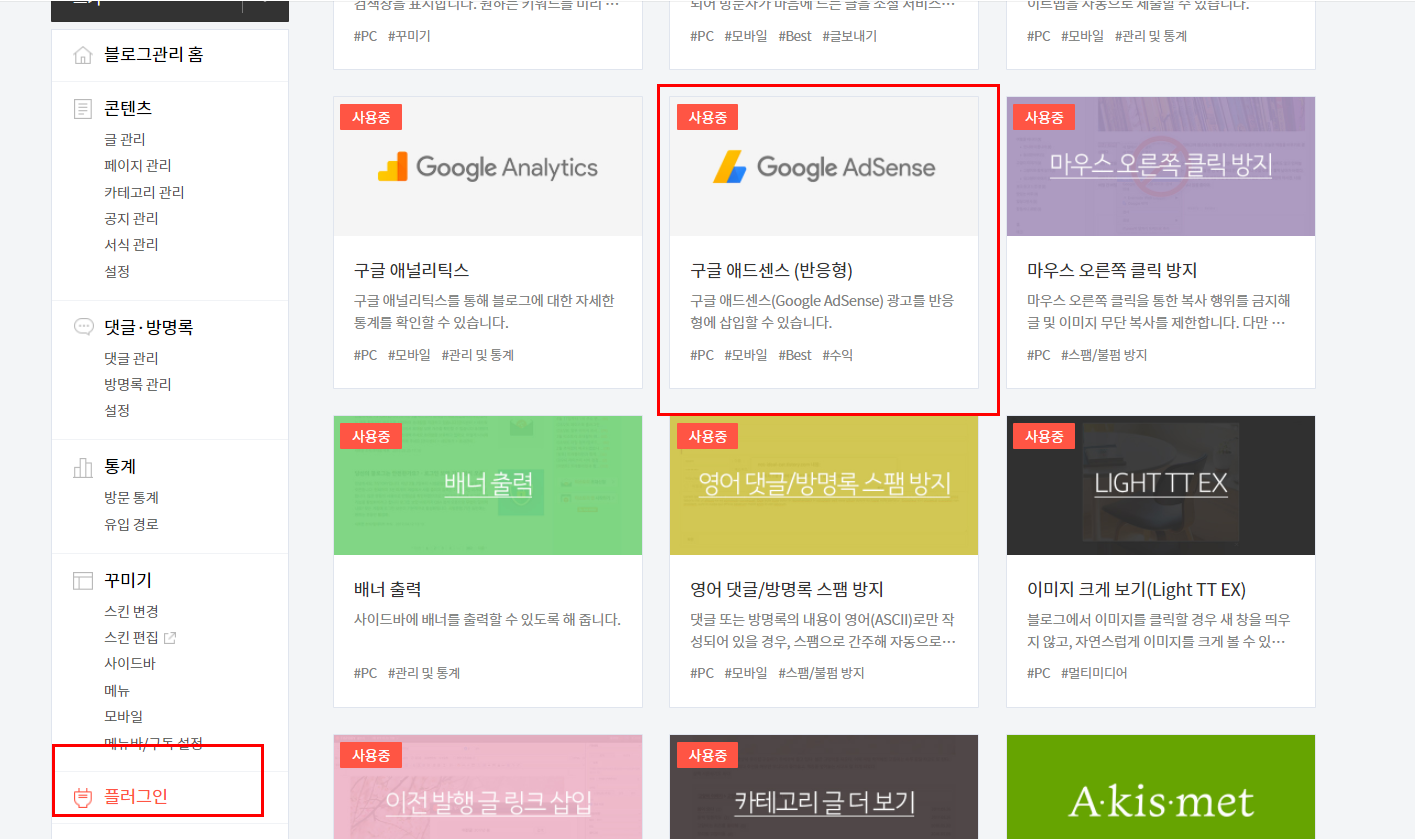This screenshot has width=1415, height=839.
Task: Click the Google Analytics logo image
Action: click(488, 167)
